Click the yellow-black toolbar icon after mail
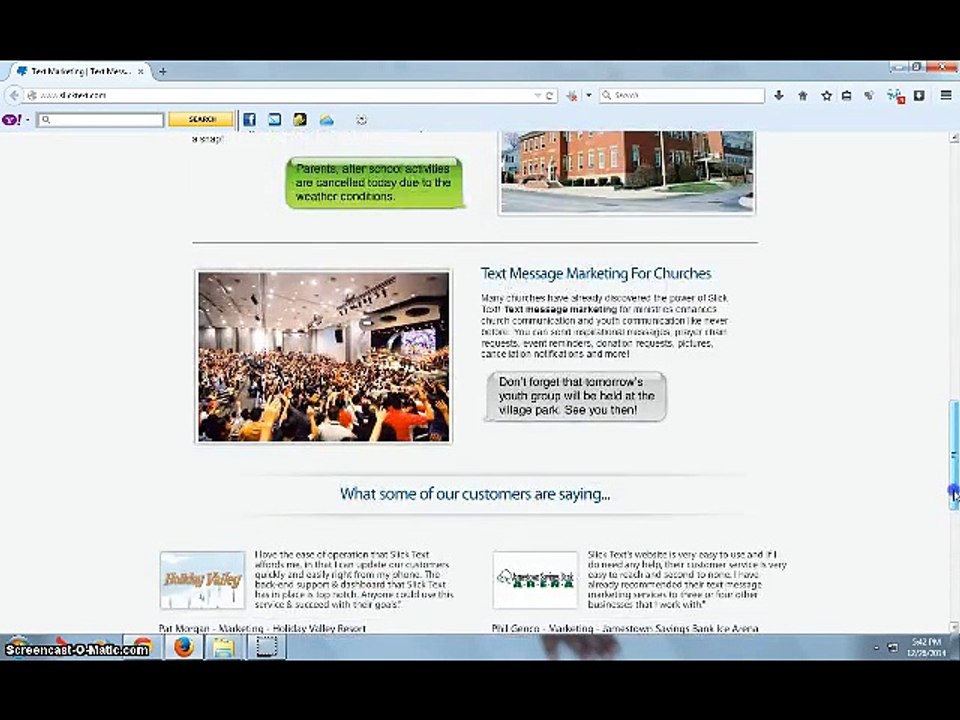Image resolution: width=960 pixels, height=720 pixels. [x=299, y=119]
